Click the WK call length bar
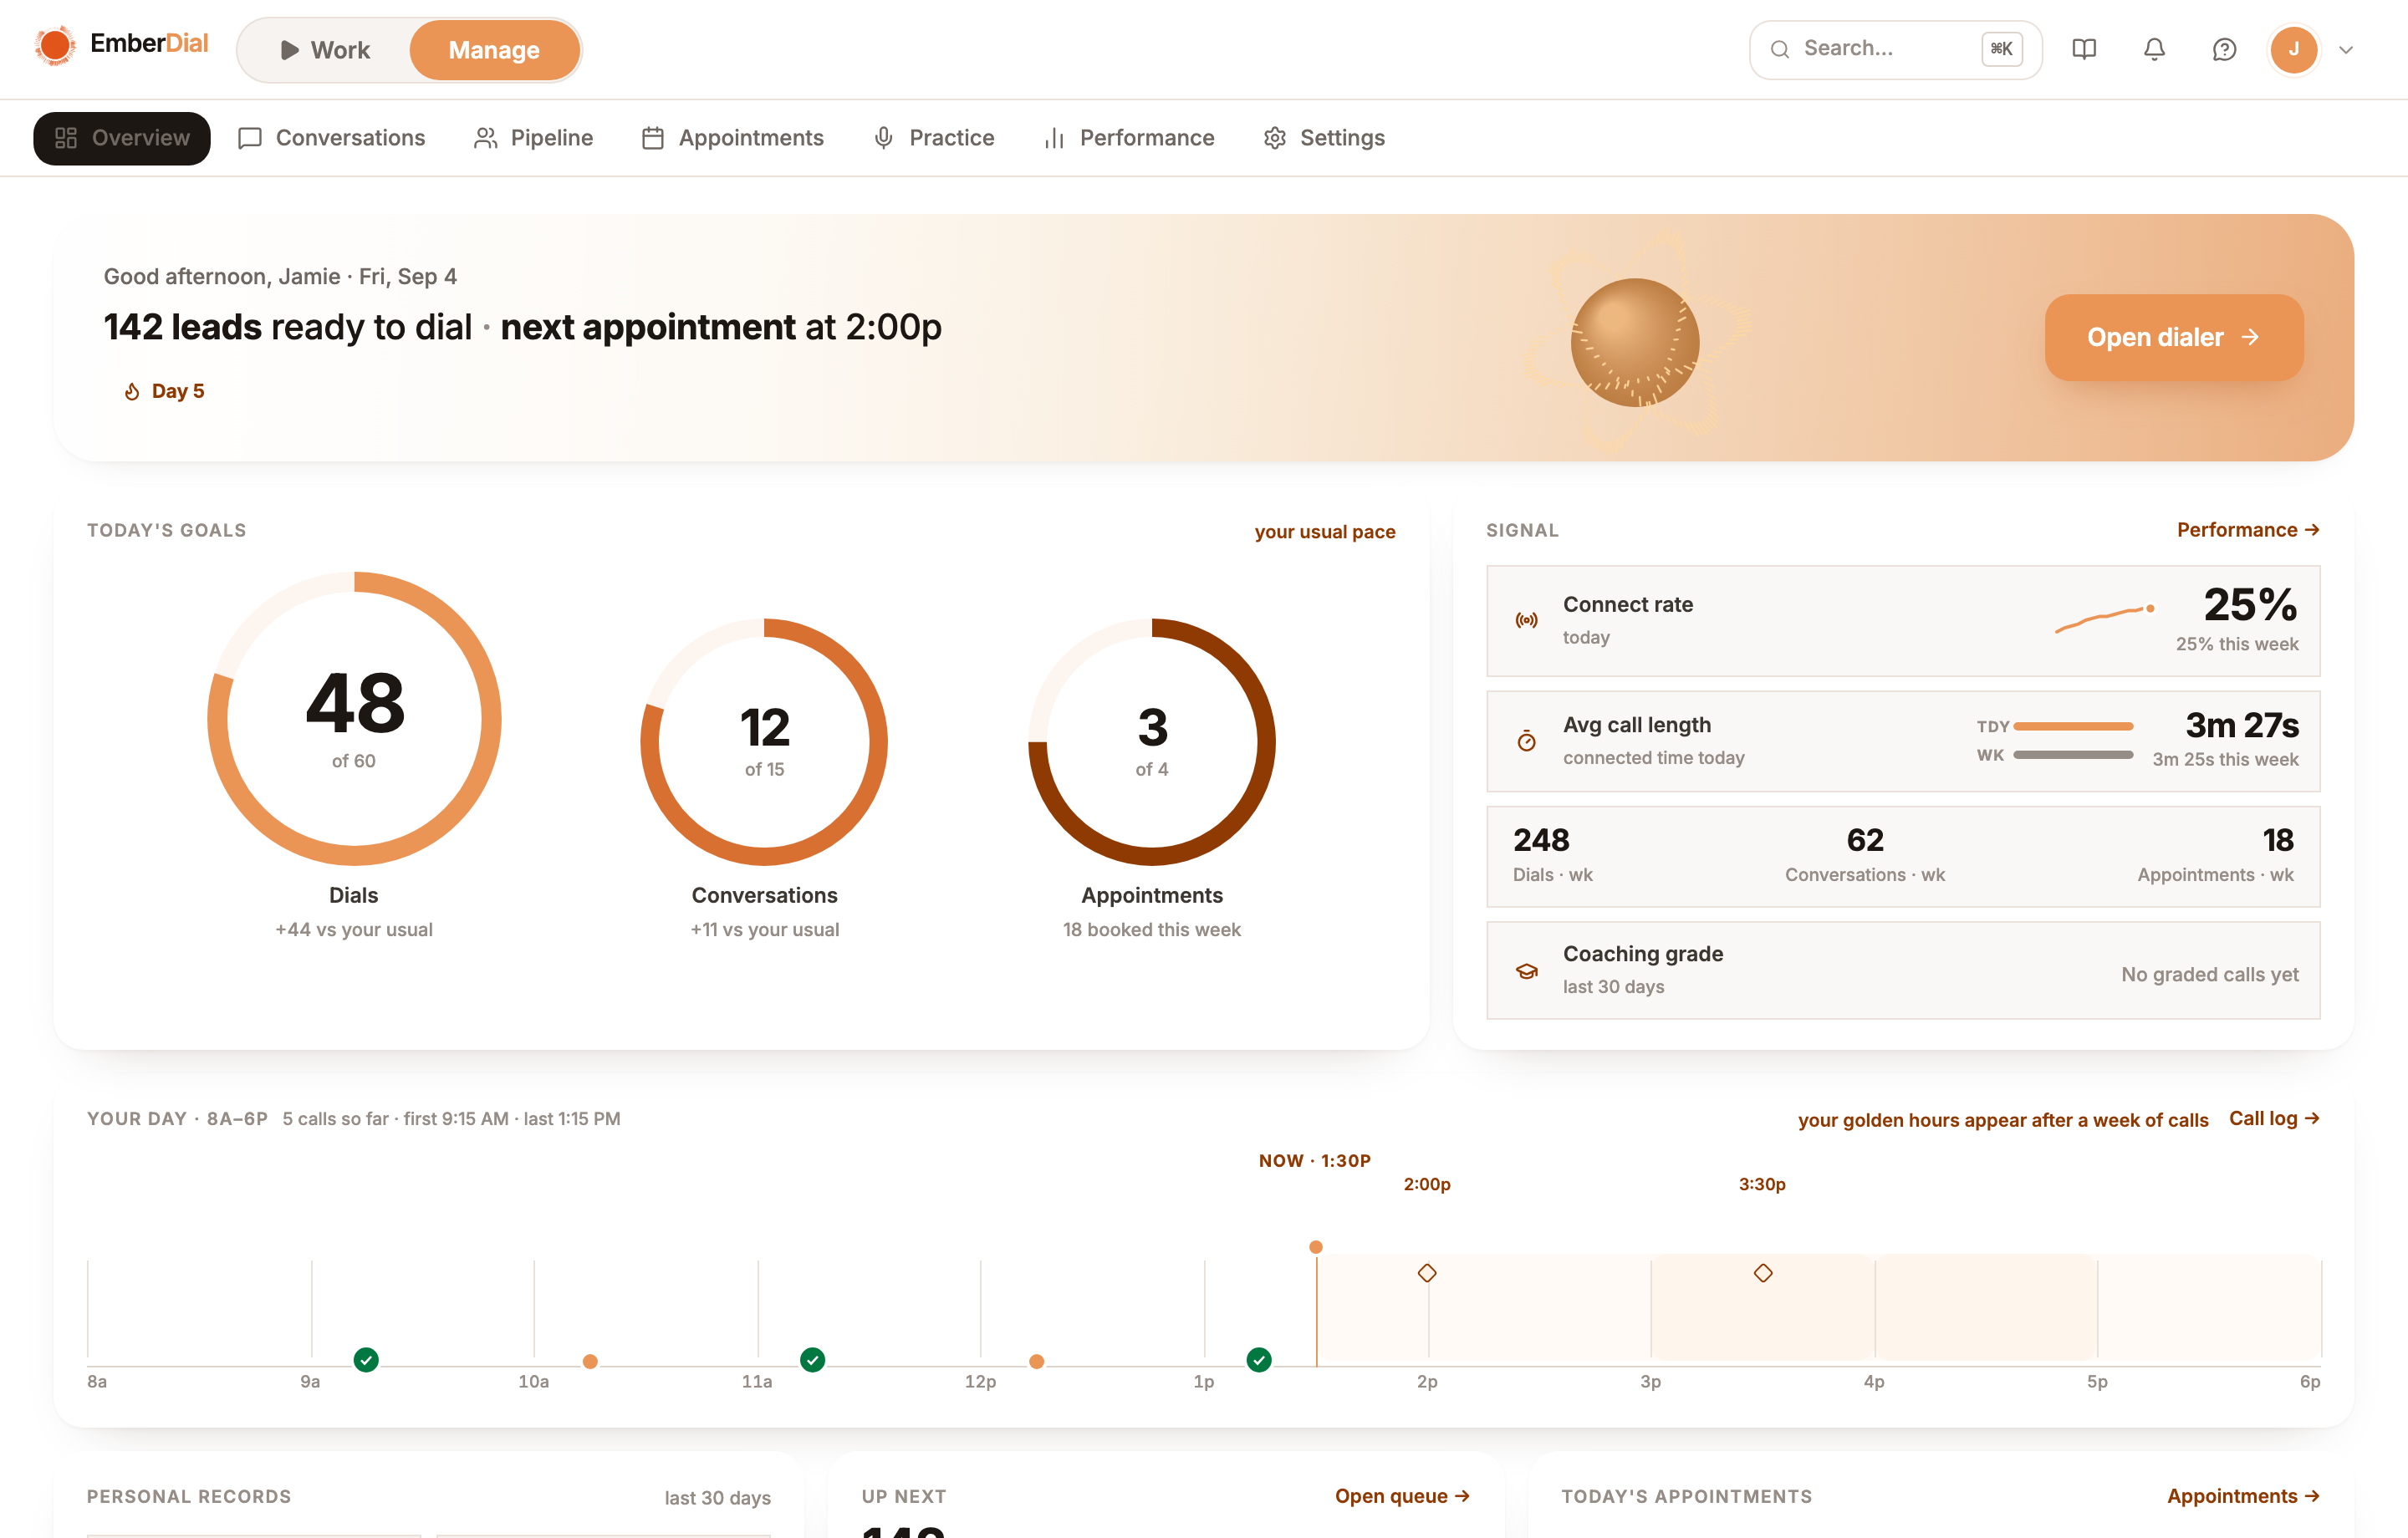 point(2073,755)
